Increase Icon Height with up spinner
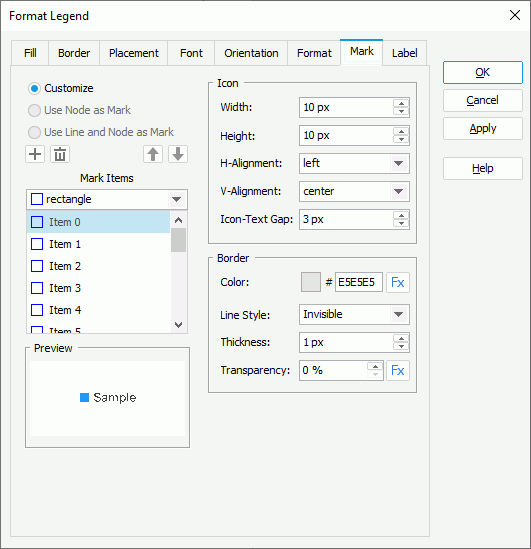Screen dimensions: 531x549 click(x=401, y=131)
